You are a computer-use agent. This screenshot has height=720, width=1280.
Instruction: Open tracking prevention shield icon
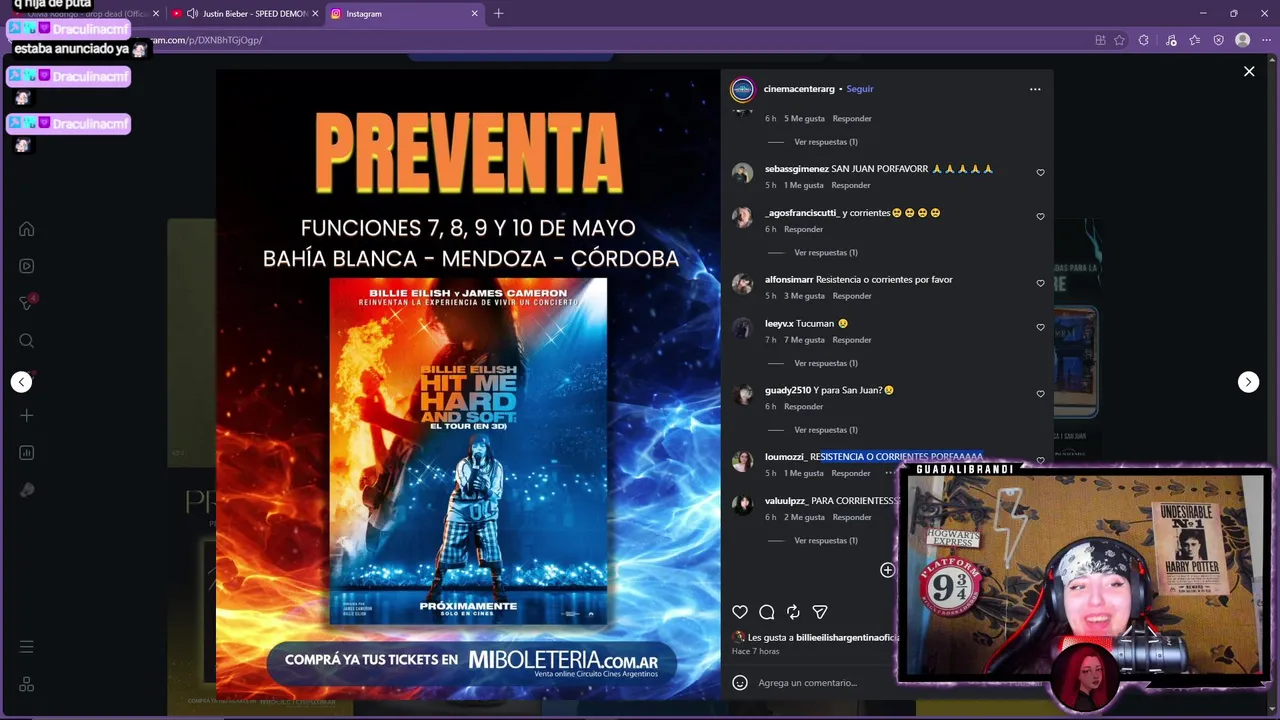point(1218,40)
